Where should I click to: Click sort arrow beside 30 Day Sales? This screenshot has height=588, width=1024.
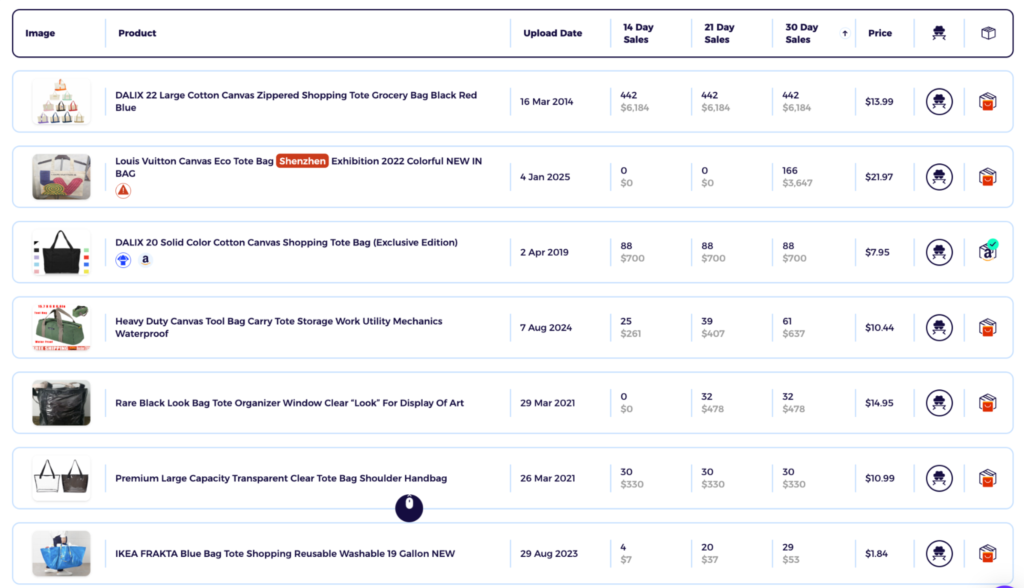[x=844, y=33]
